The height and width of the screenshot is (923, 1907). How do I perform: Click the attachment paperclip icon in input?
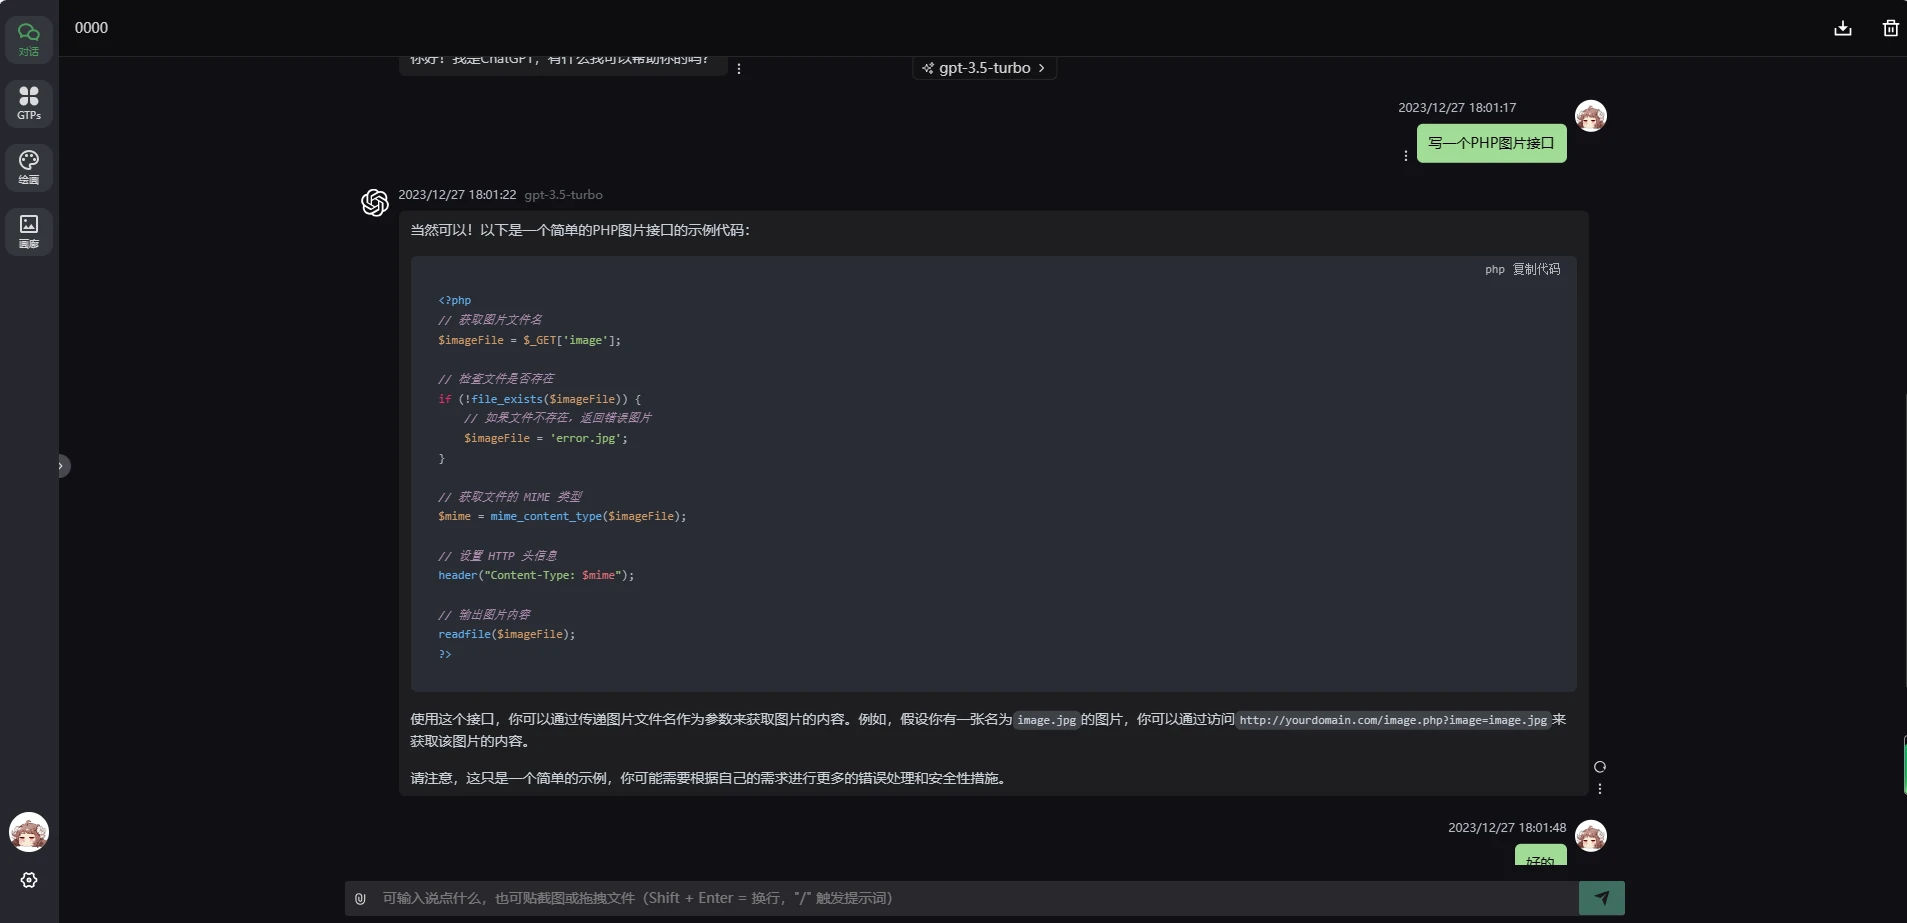tap(360, 898)
